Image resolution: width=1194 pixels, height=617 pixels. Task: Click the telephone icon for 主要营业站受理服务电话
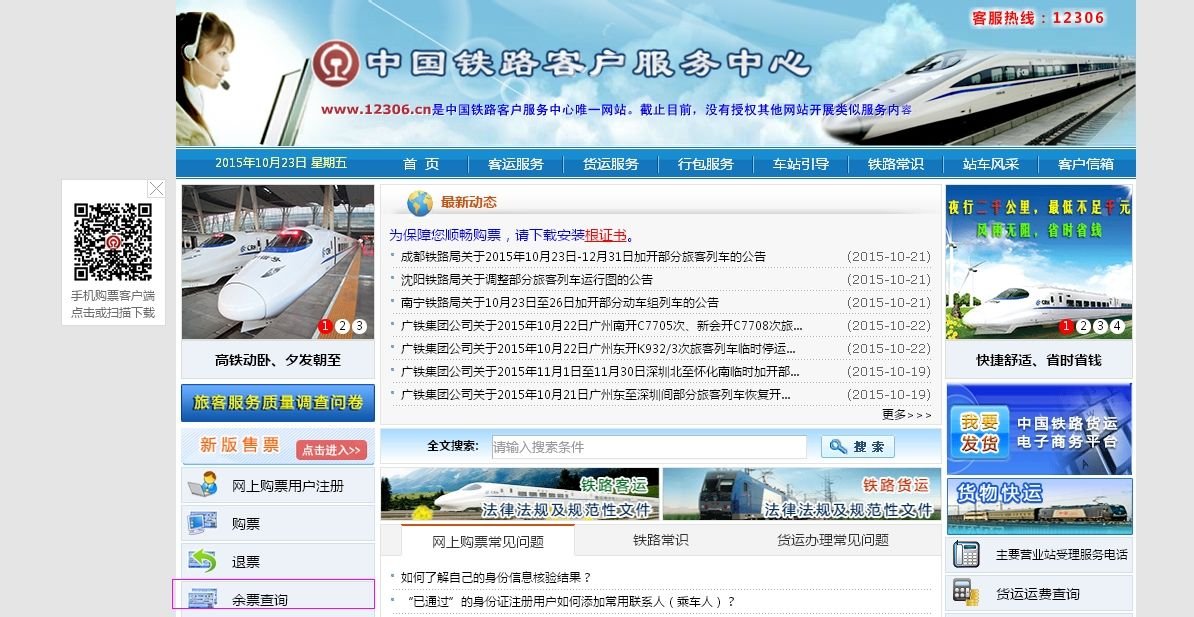(967, 554)
